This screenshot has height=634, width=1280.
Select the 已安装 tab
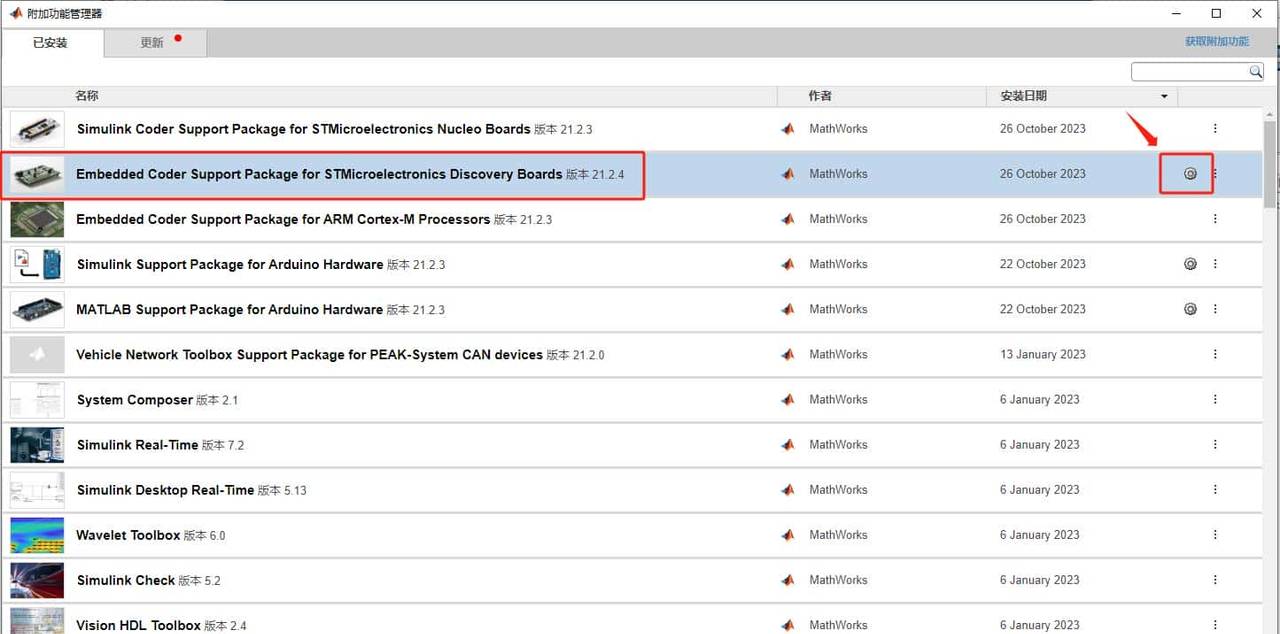(x=50, y=43)
